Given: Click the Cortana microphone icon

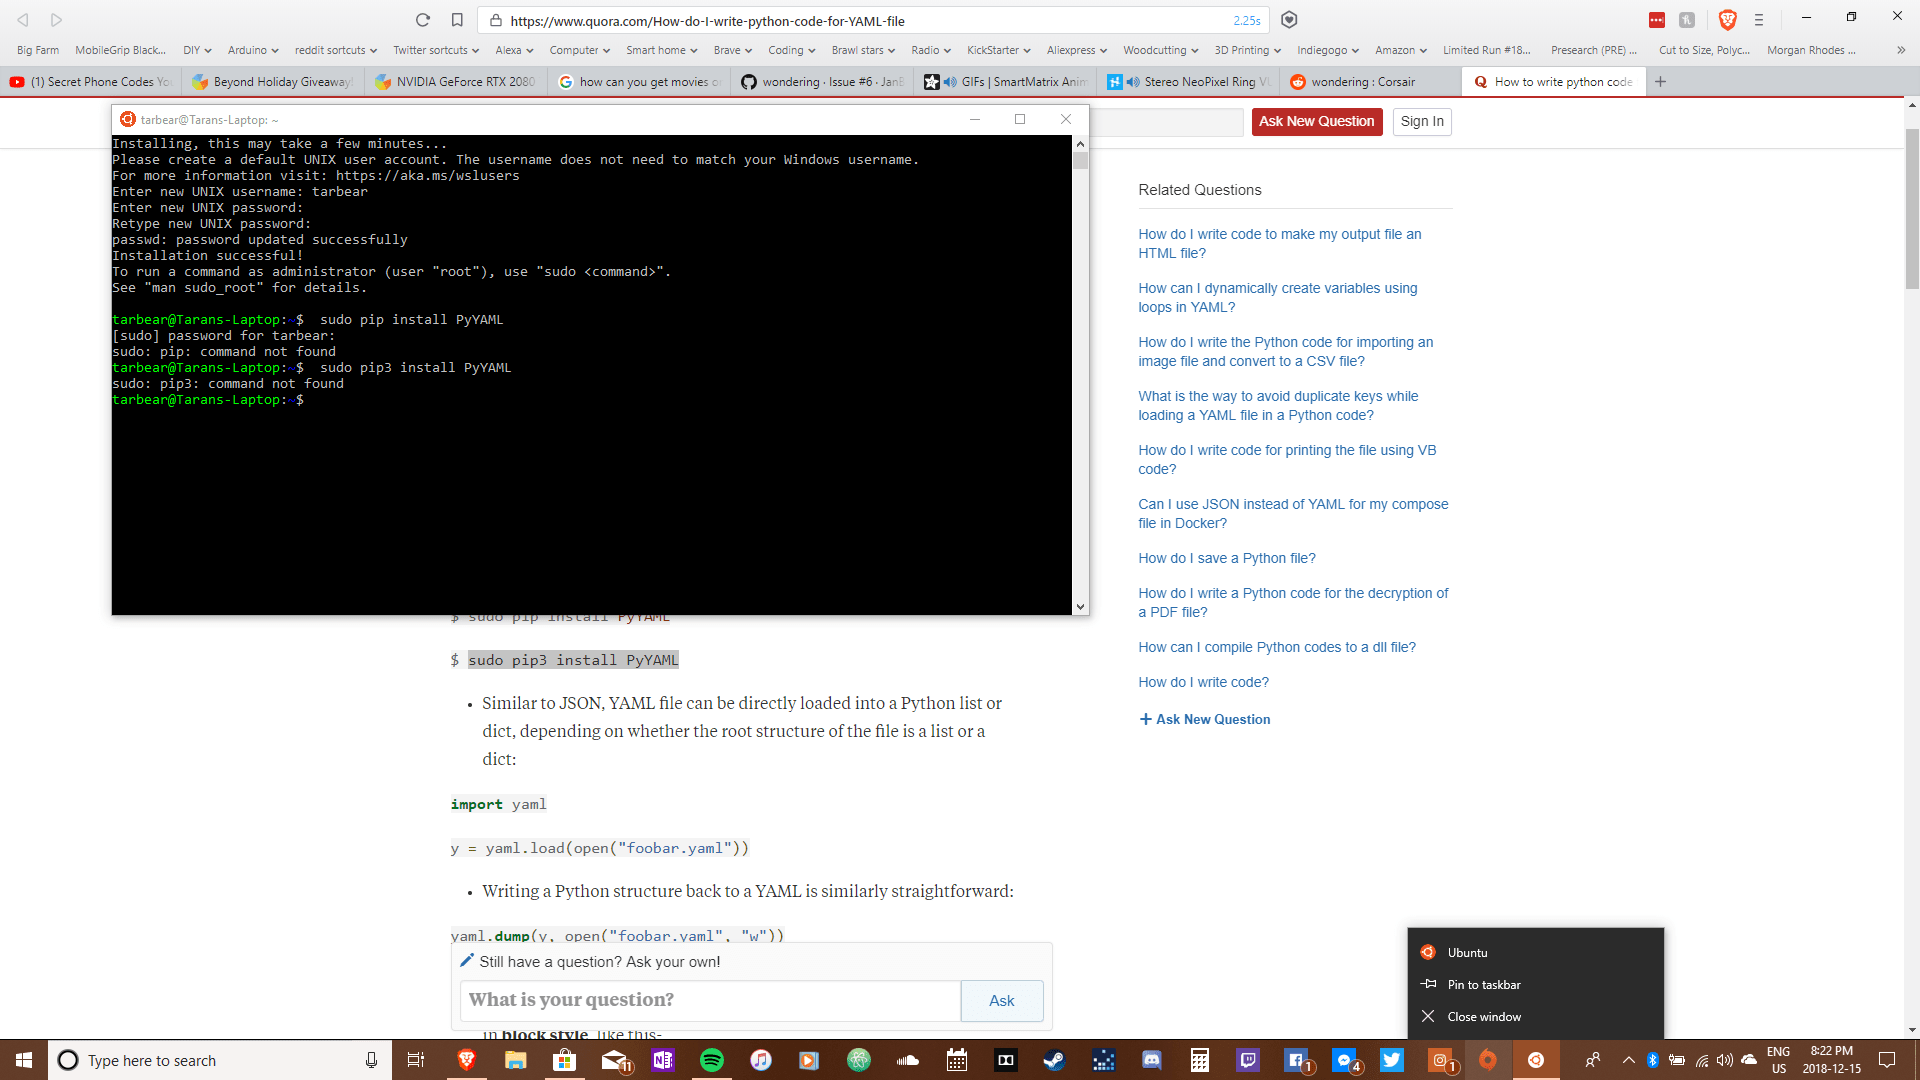Looking at the screenshot, I should tap(371, 1060).
